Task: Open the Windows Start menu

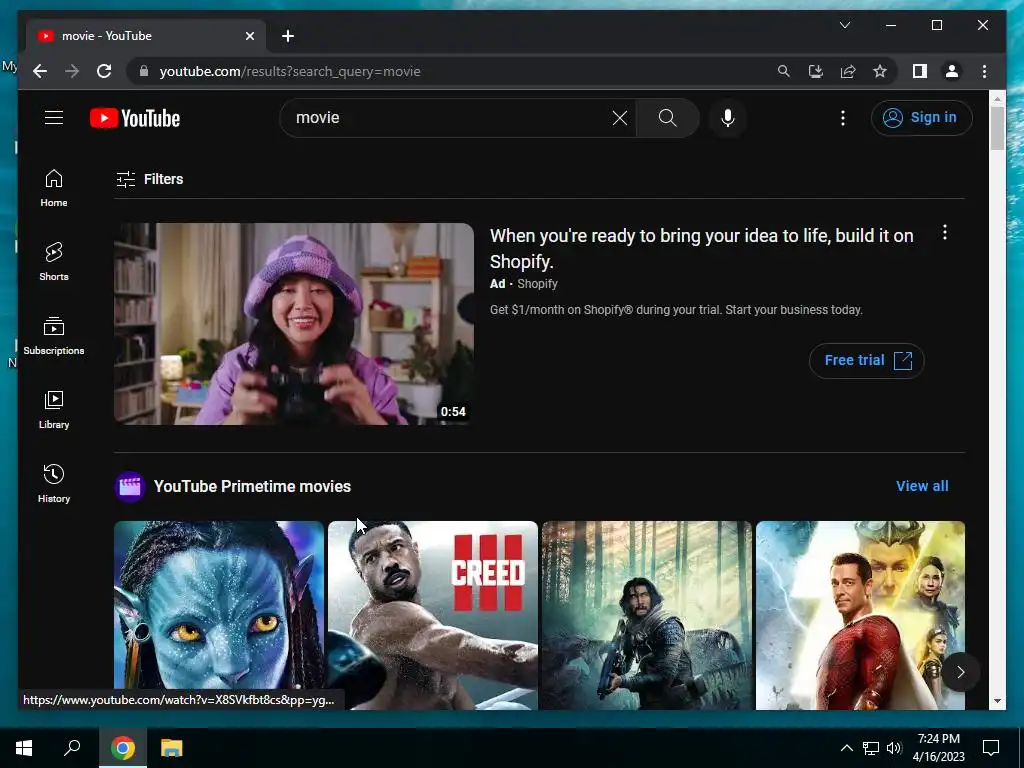Action: point(24,748)
